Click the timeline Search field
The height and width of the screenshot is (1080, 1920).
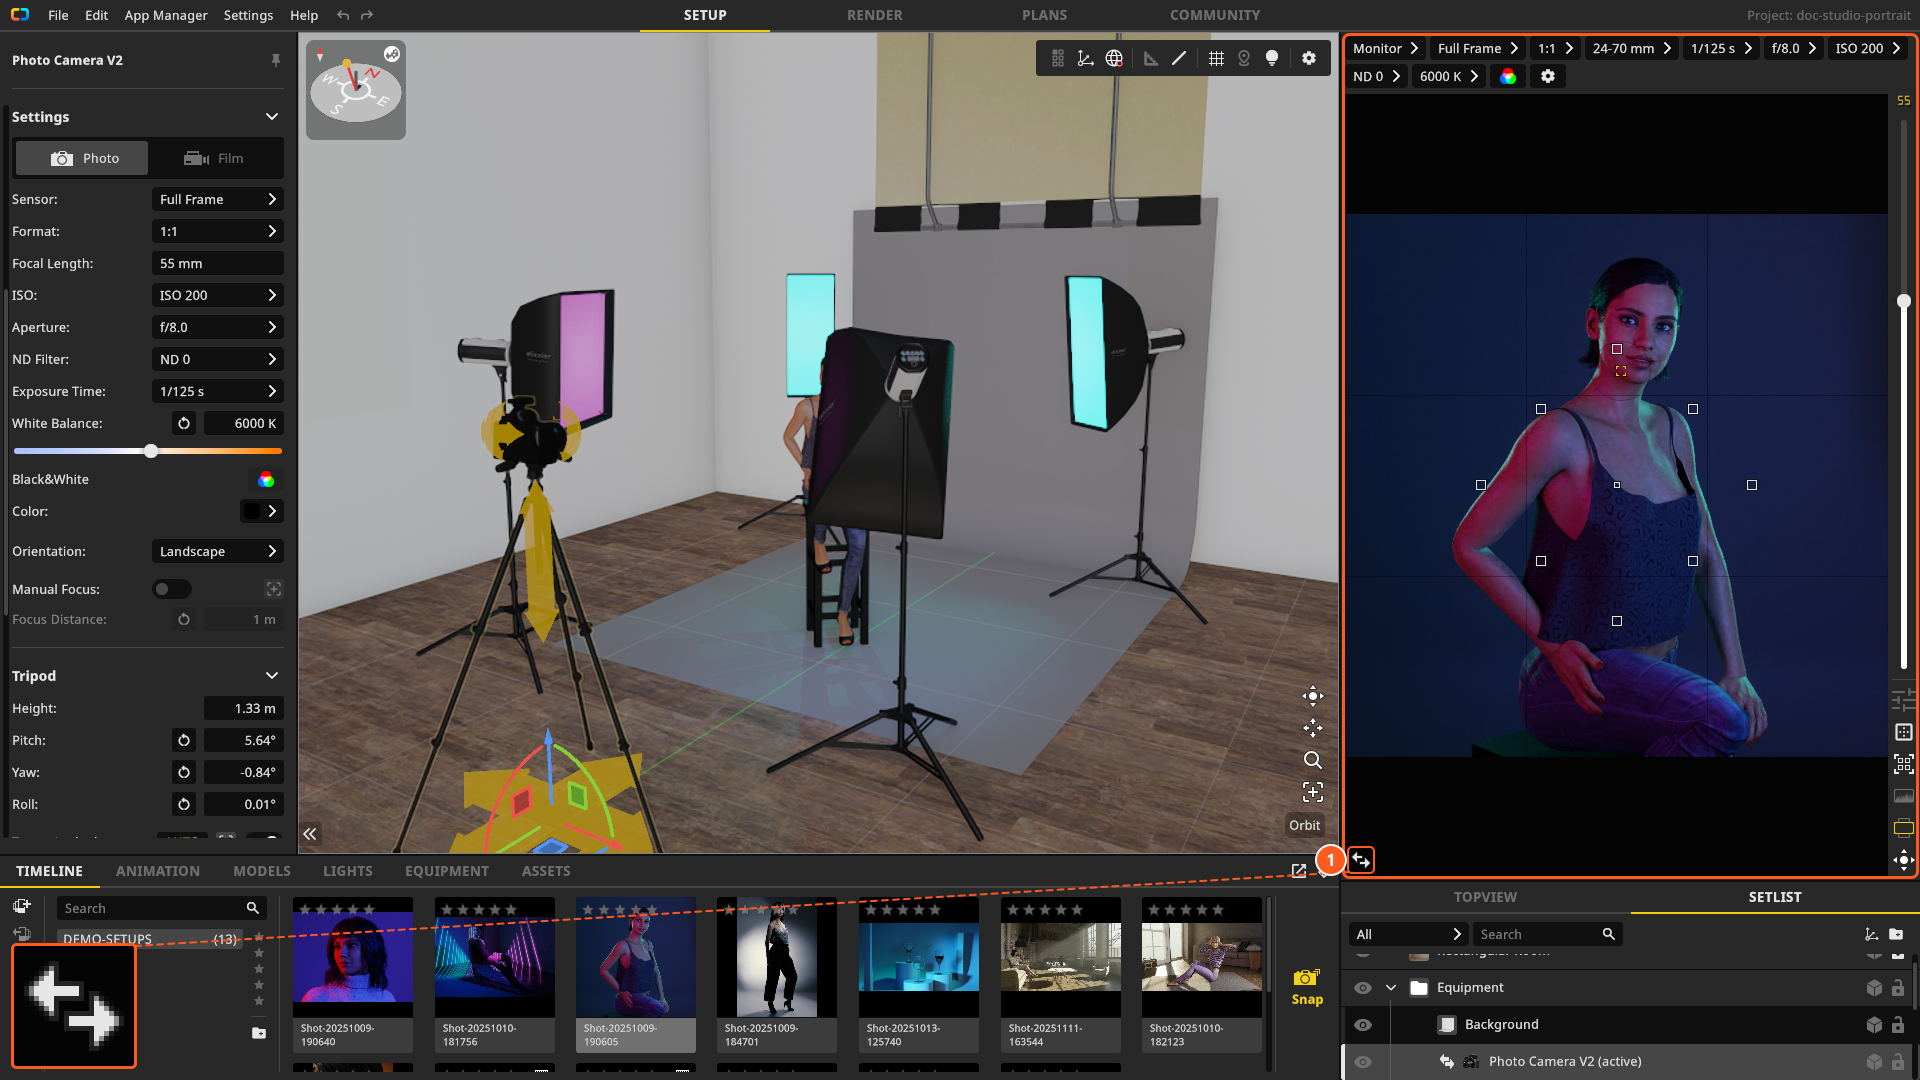click(161, 908)
